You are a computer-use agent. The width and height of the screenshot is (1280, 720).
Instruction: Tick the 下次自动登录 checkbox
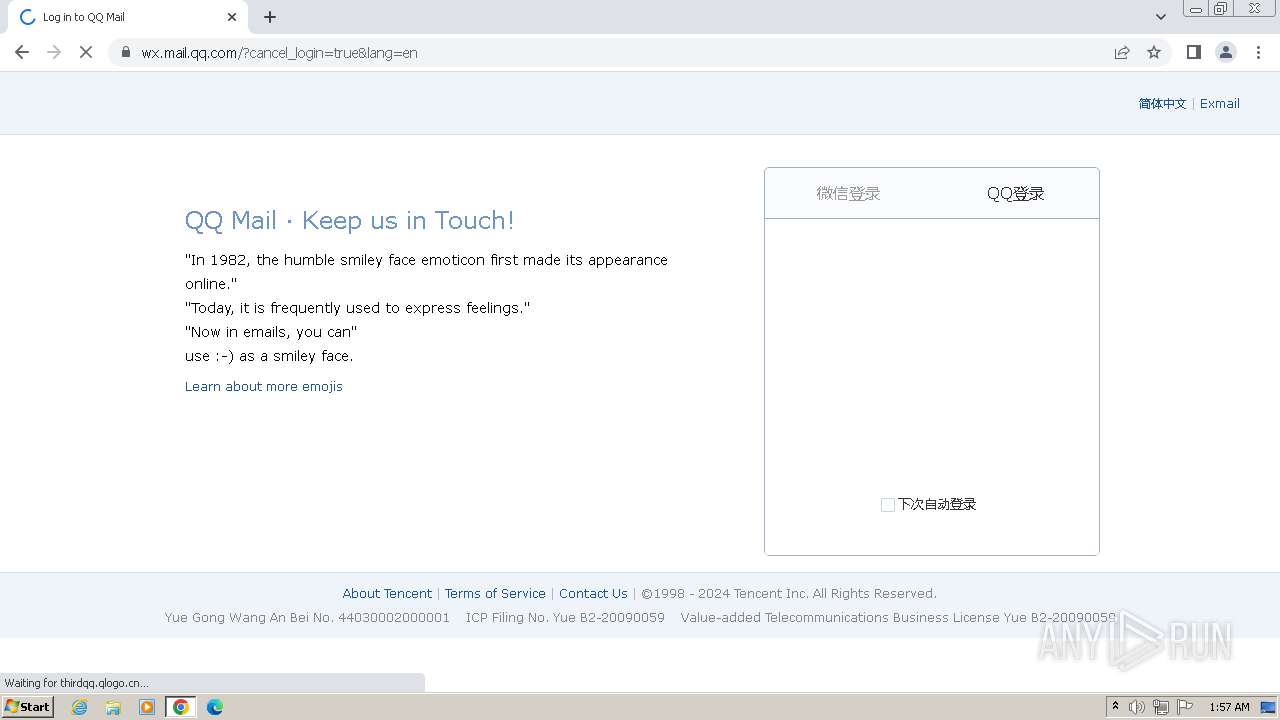(887, 505)
